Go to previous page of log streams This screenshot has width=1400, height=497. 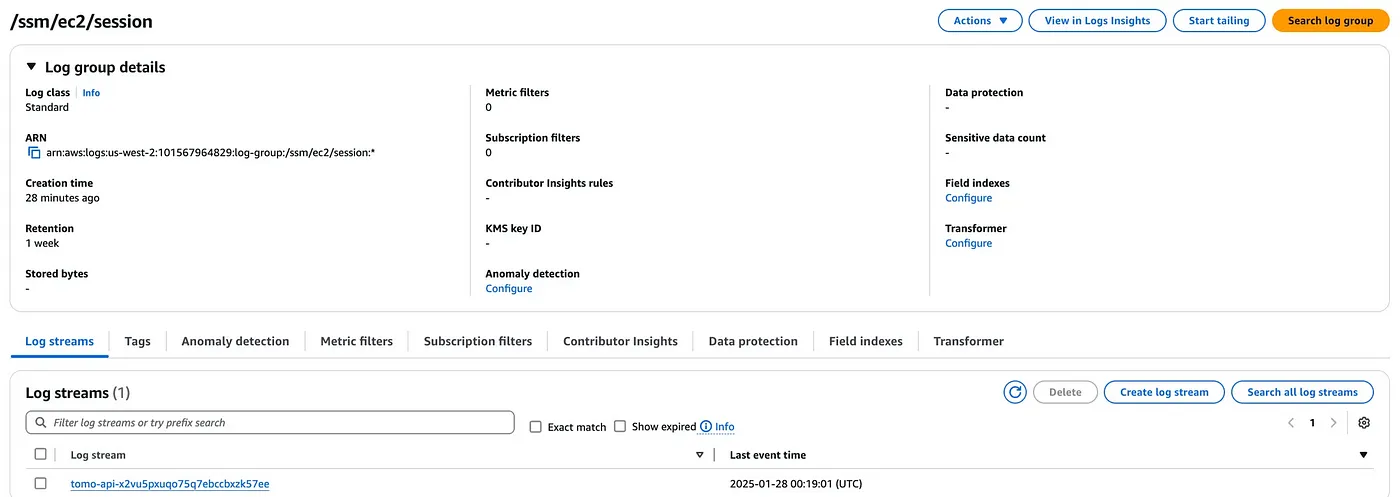coord(1291,423)
